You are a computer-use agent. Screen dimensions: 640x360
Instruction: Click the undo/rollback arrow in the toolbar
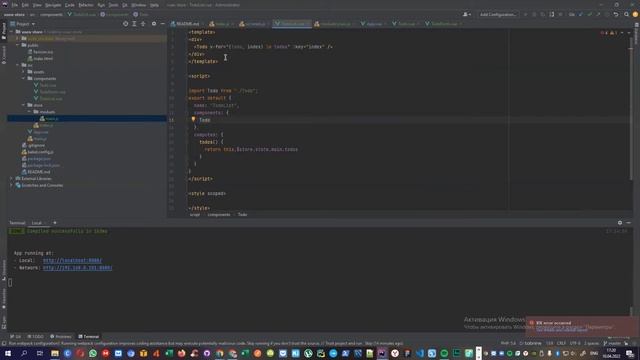pos(616,14)
